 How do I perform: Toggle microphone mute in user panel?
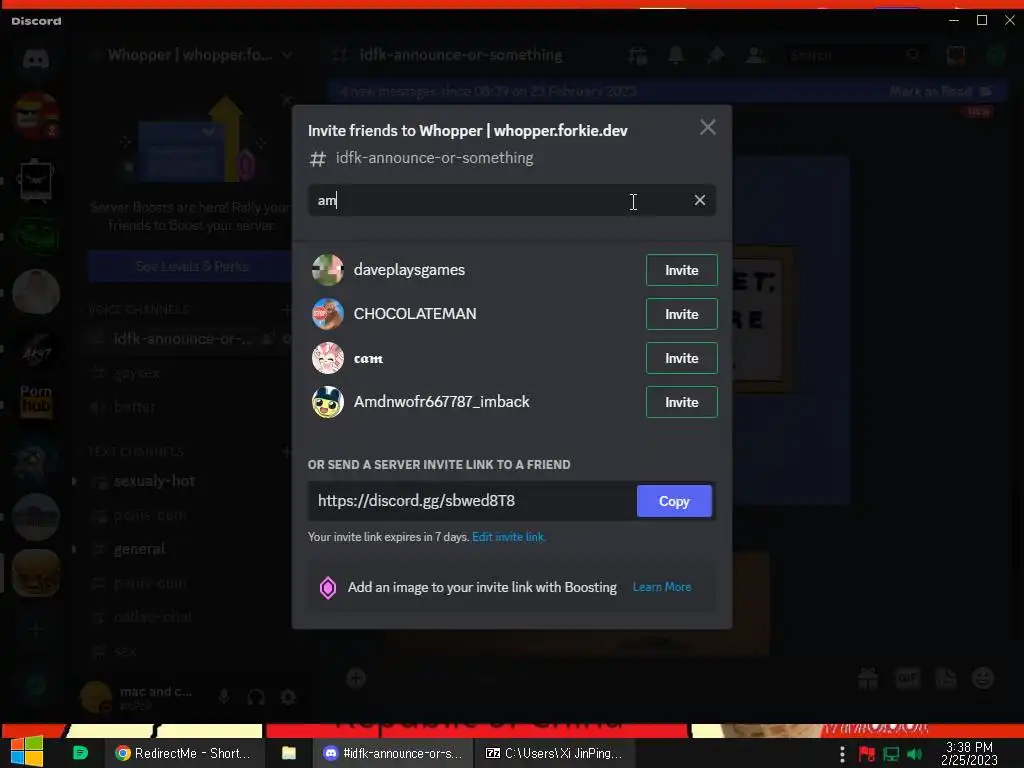tap(223, 697)
